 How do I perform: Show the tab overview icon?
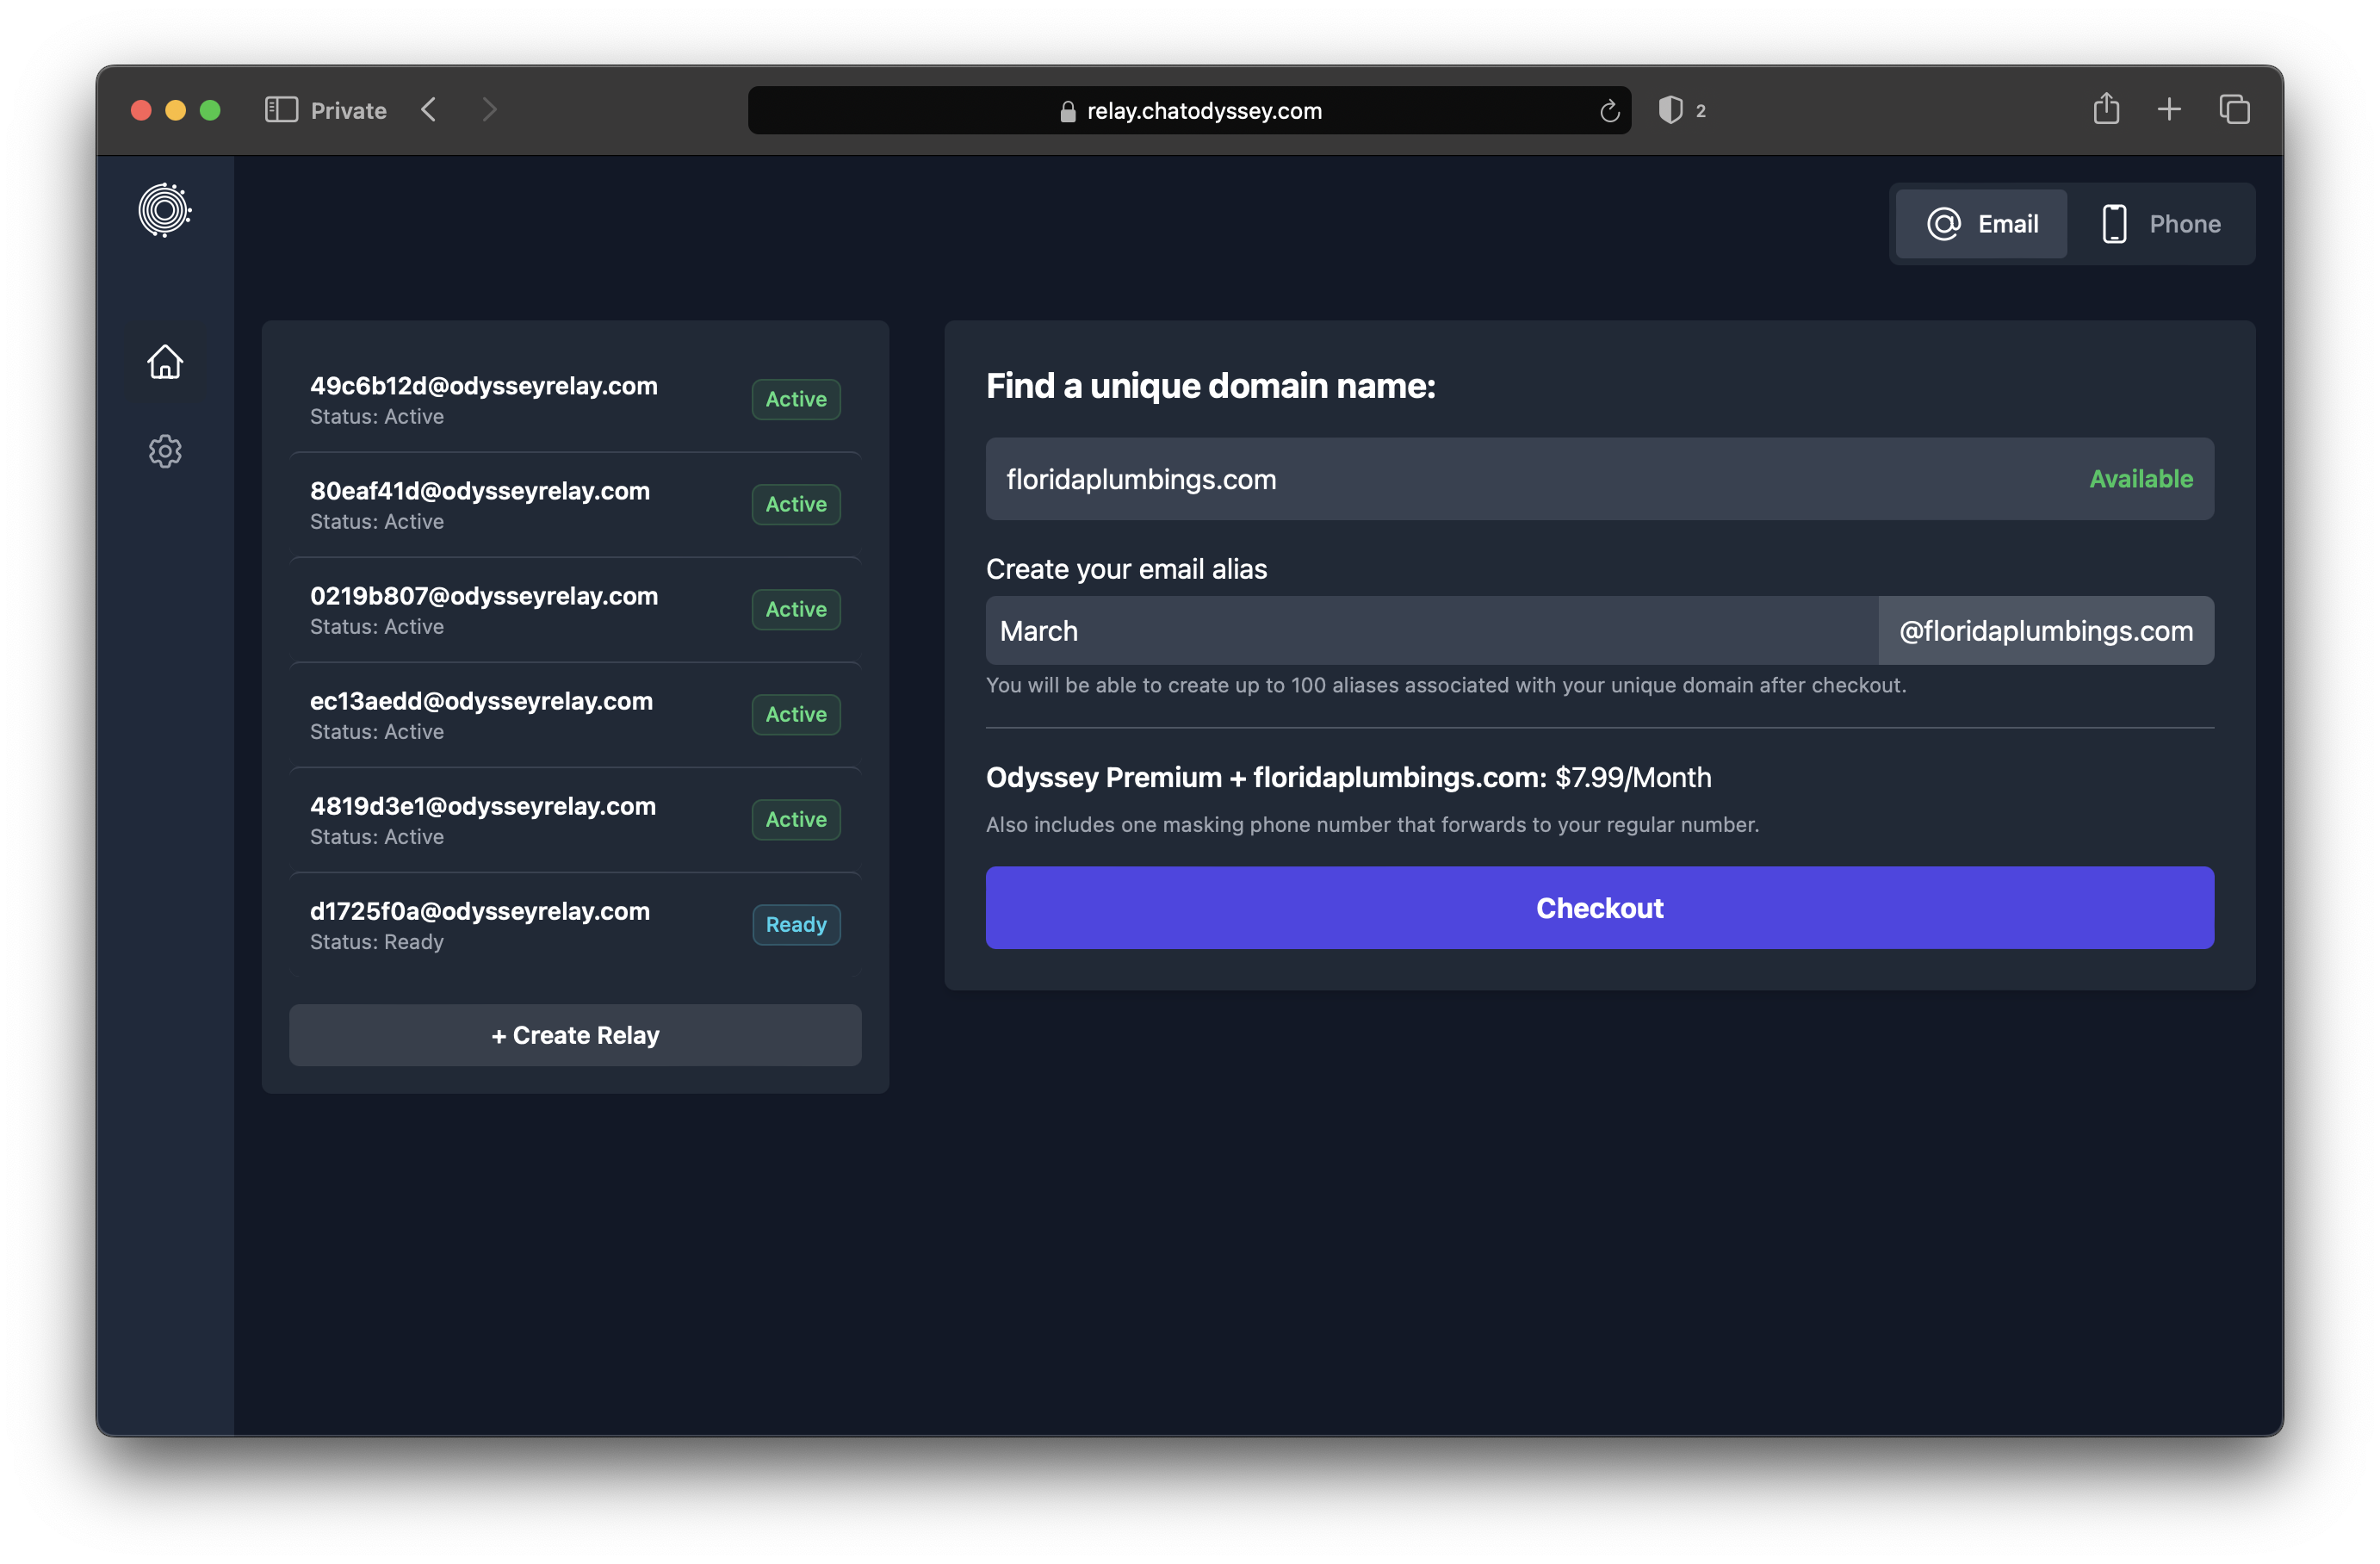tap(2234, 109)
